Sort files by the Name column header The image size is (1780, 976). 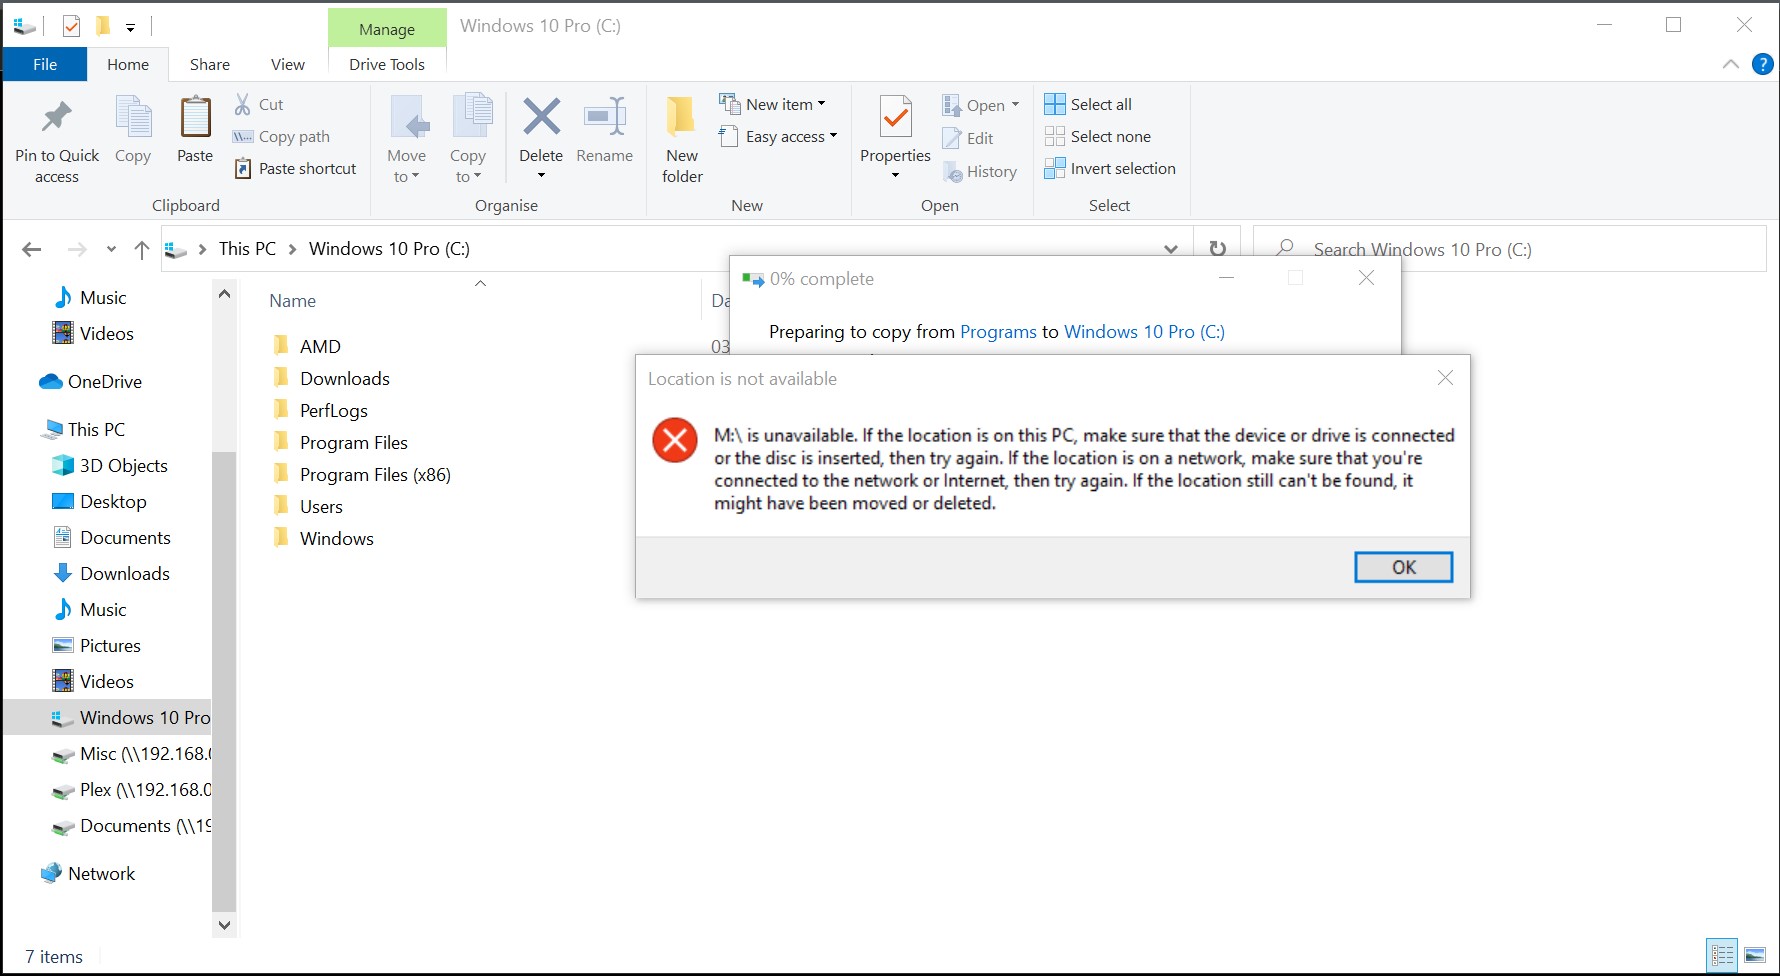[x=292, y=301]
